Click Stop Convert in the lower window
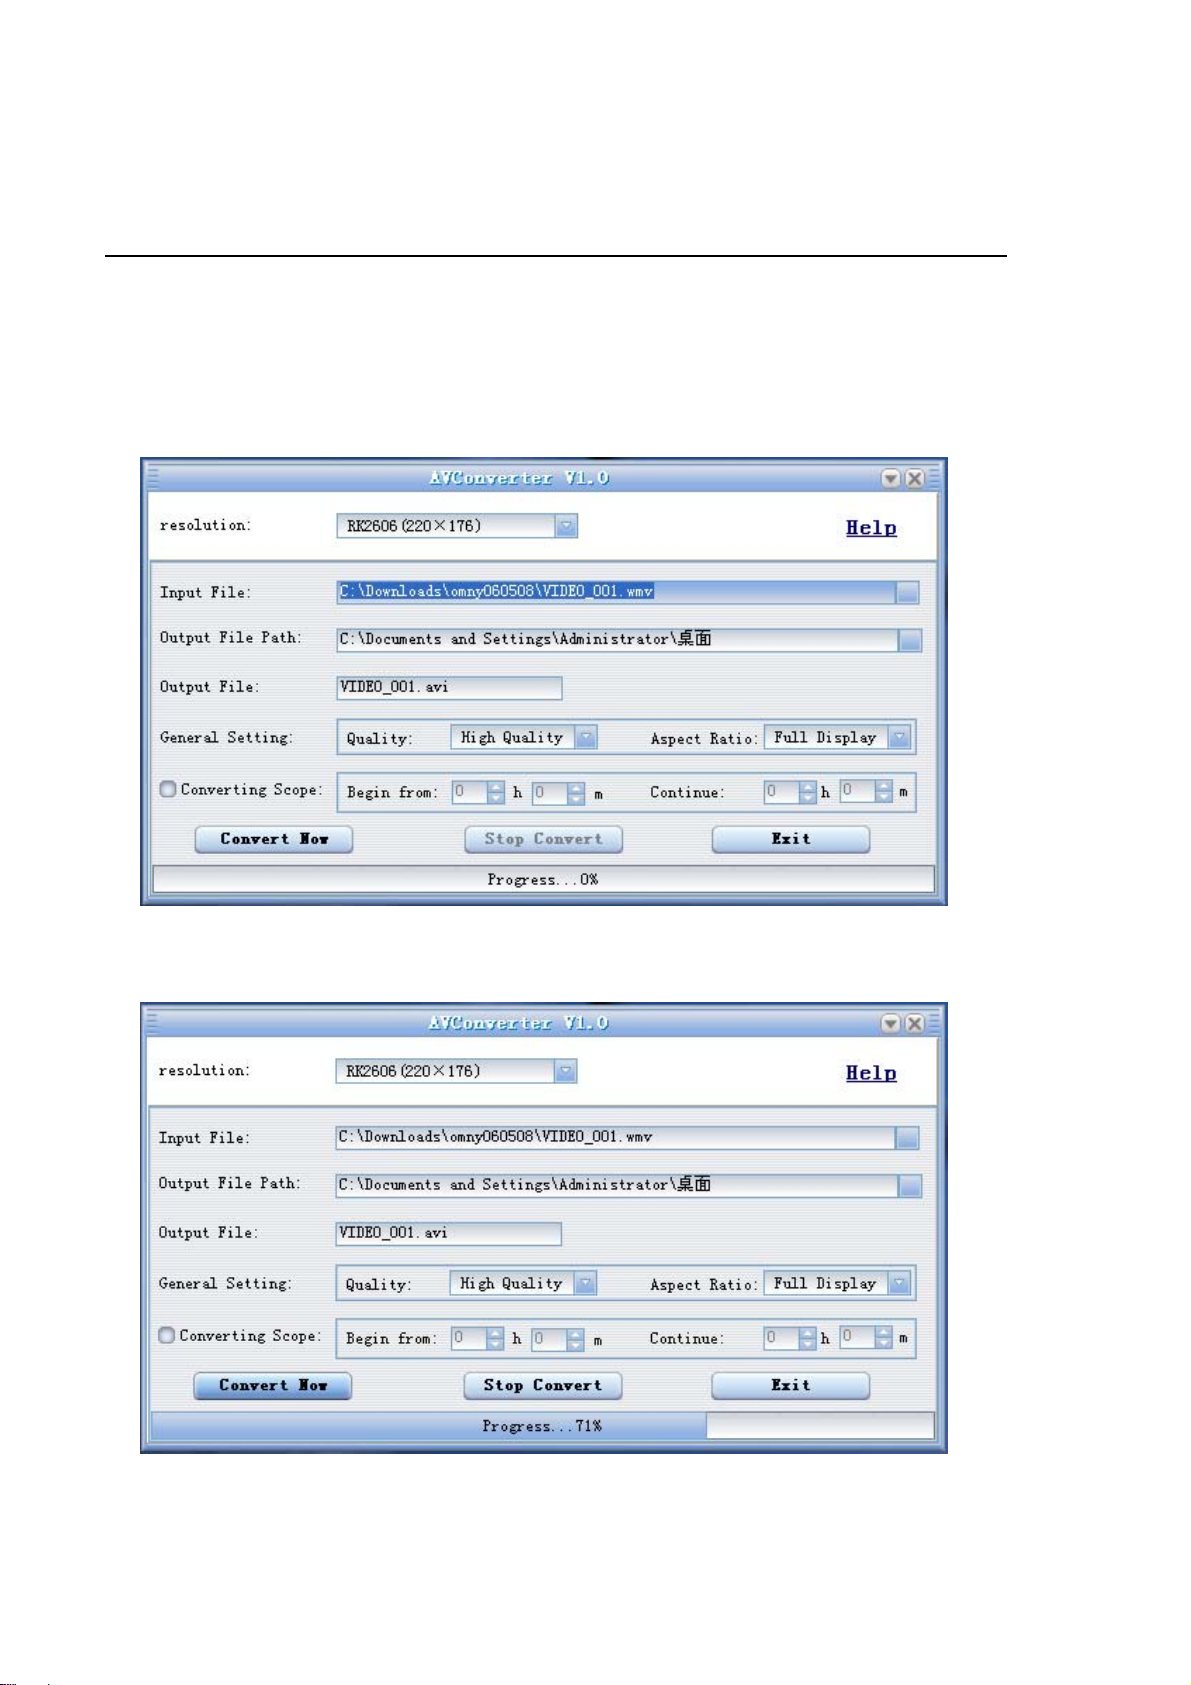Screen dimensions: 1191x1685 [x=543, y=1386]
